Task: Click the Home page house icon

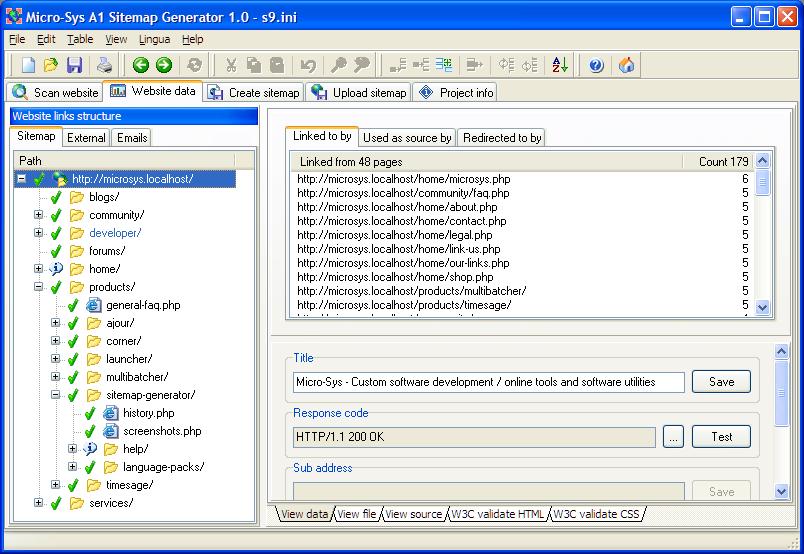Action: (626, 65)
